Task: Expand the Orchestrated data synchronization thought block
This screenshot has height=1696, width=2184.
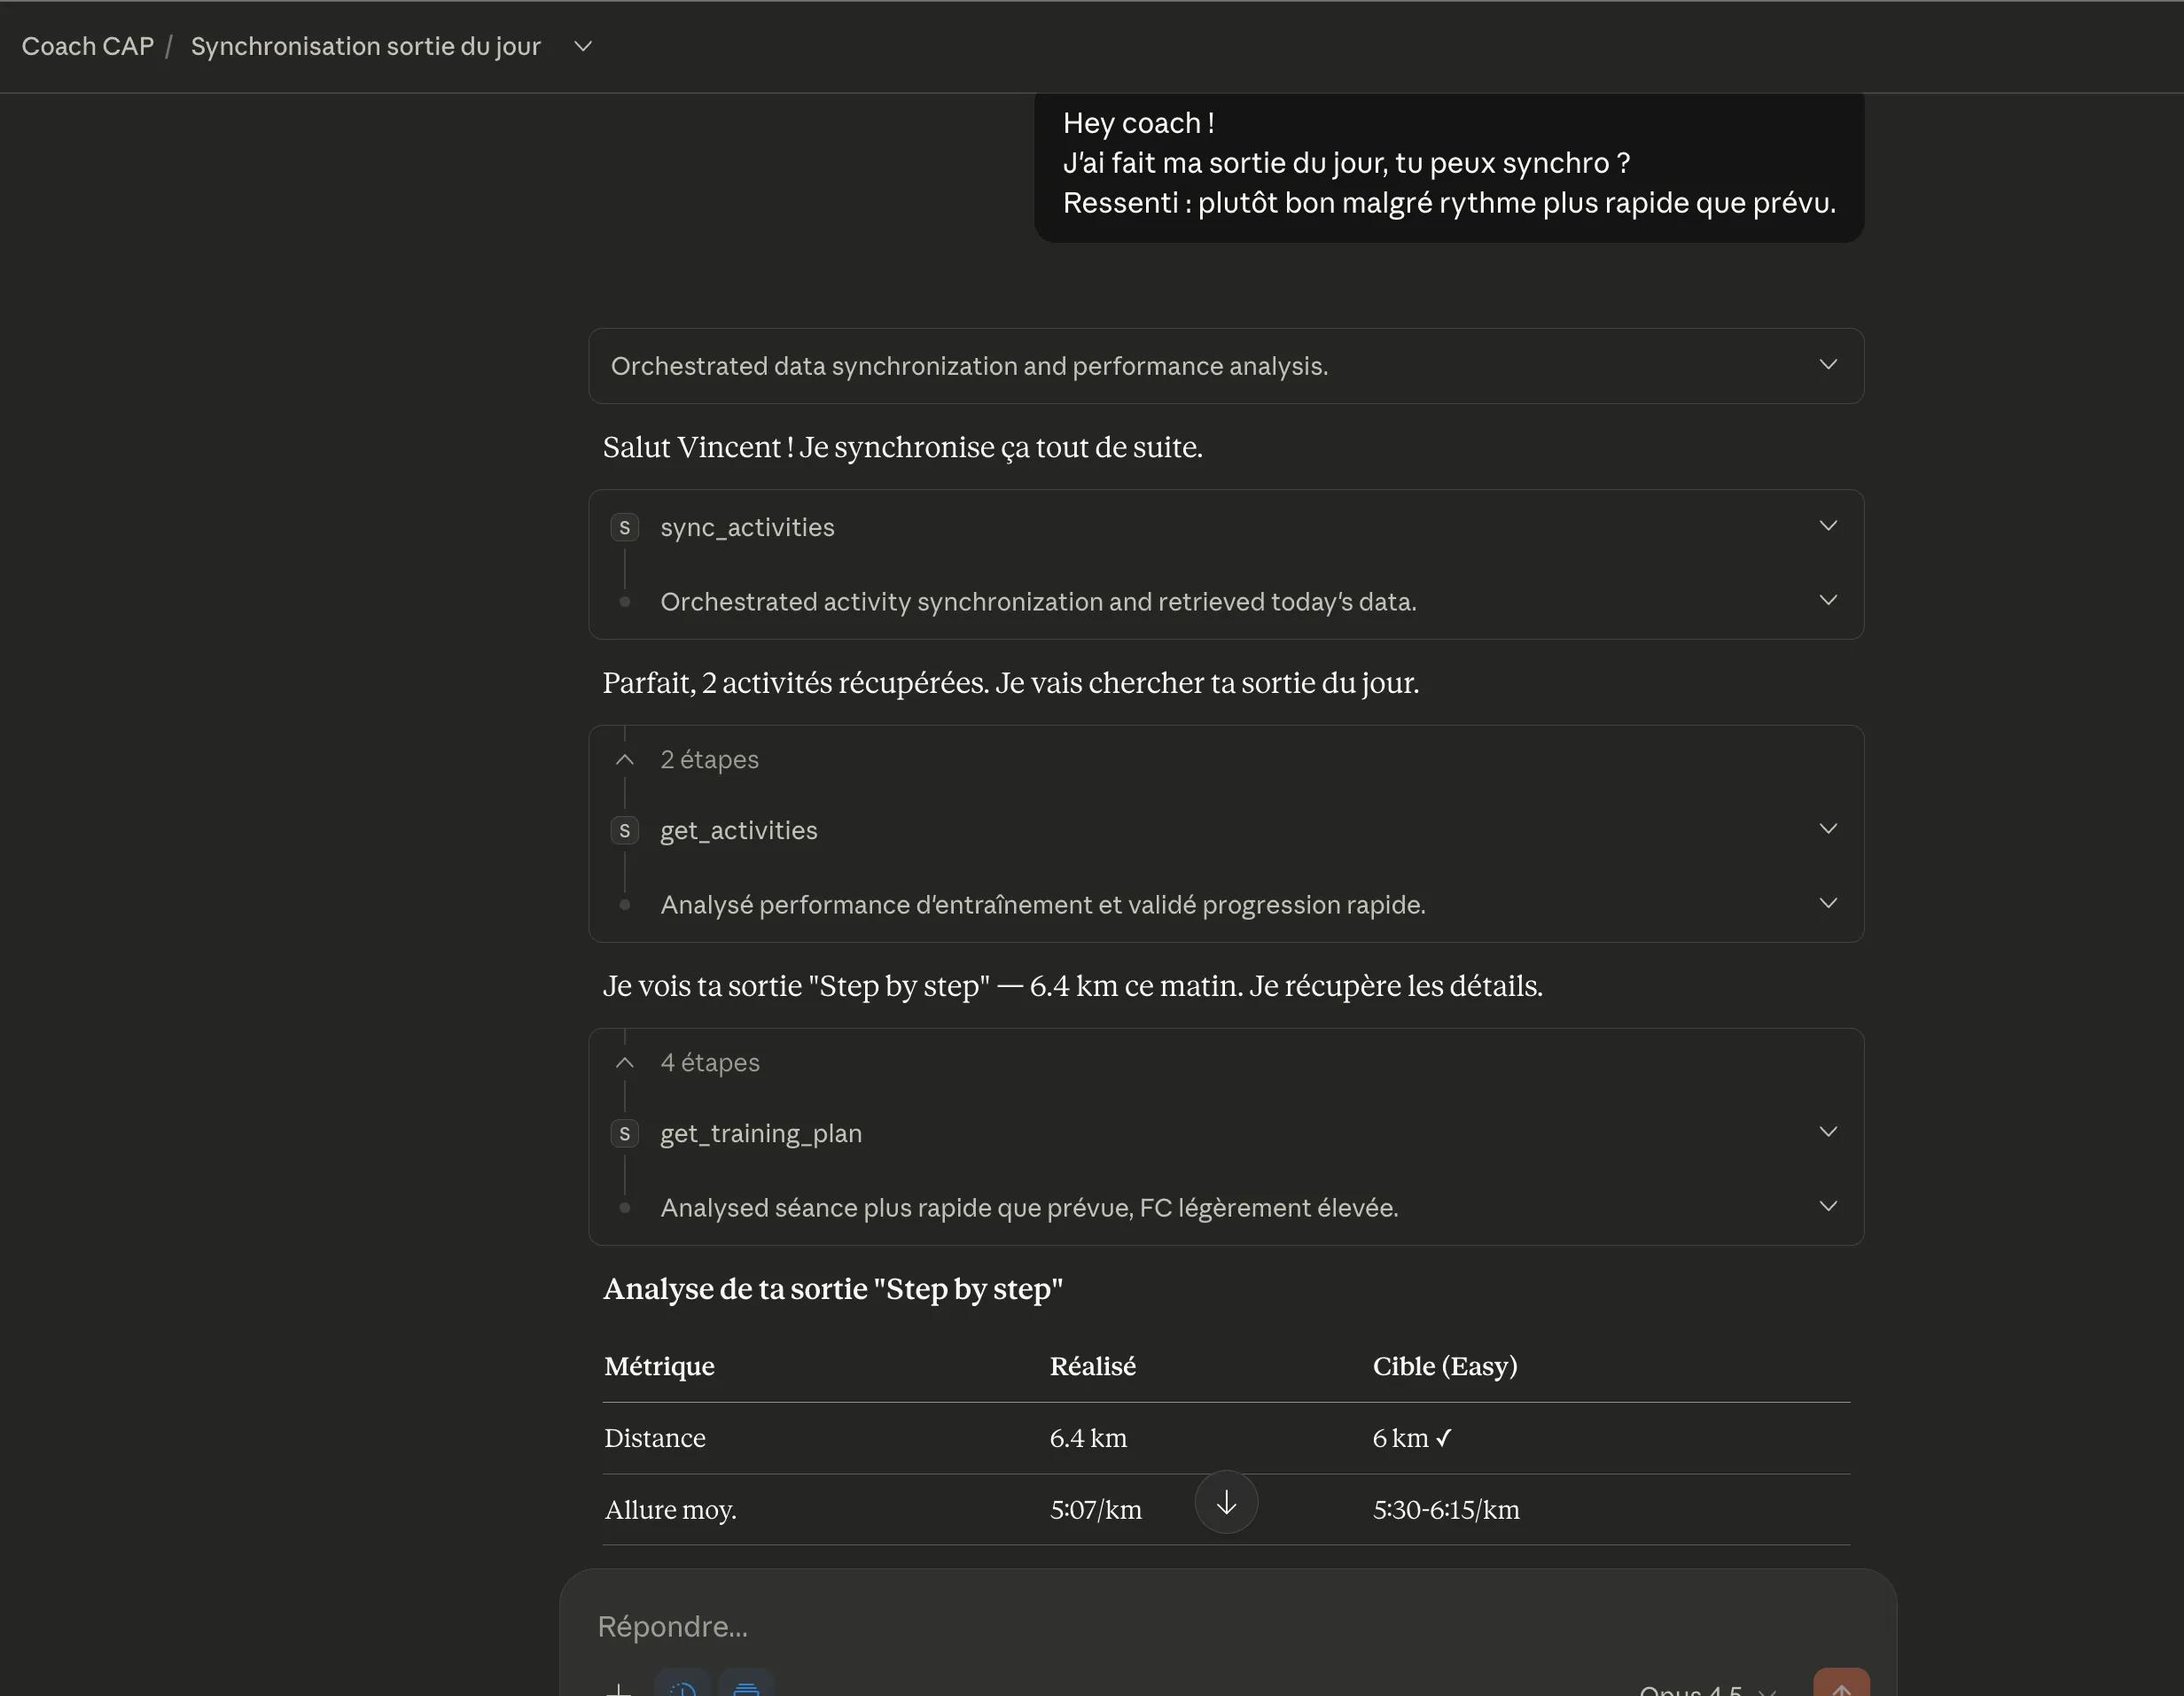Action: click(x=1827, y=365)
